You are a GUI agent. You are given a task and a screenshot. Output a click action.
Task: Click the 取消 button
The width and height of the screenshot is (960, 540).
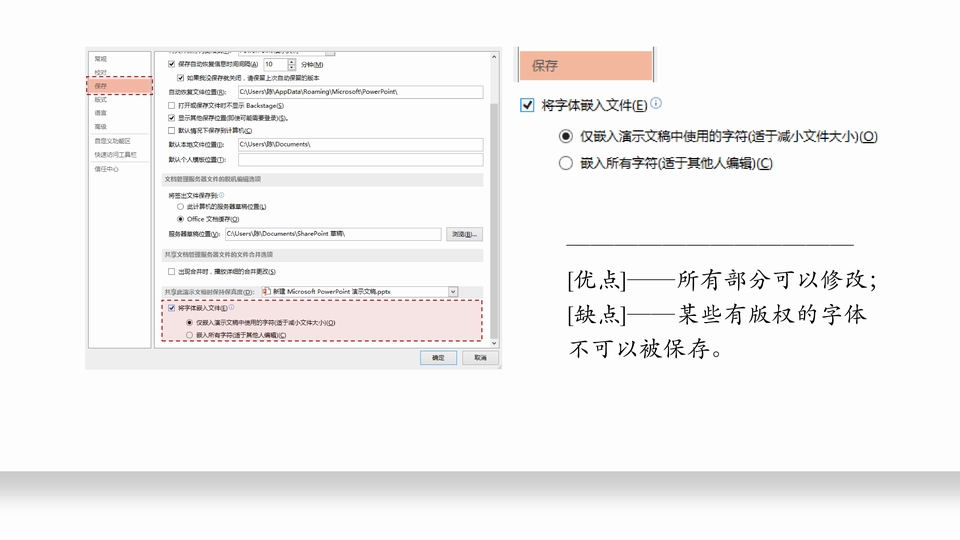(x=480, y=357)
